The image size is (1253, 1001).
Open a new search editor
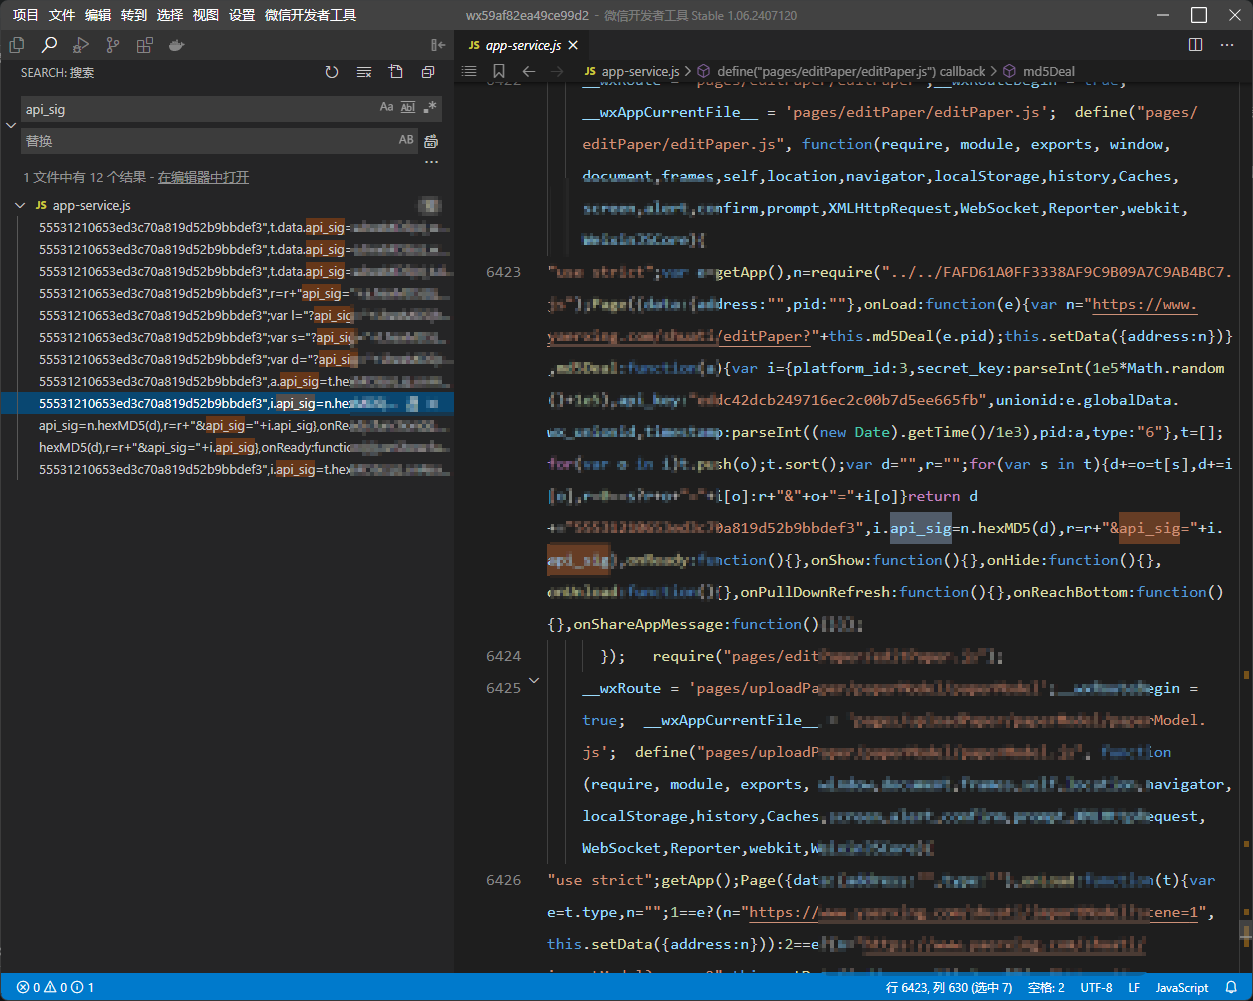tap(396, 72)
